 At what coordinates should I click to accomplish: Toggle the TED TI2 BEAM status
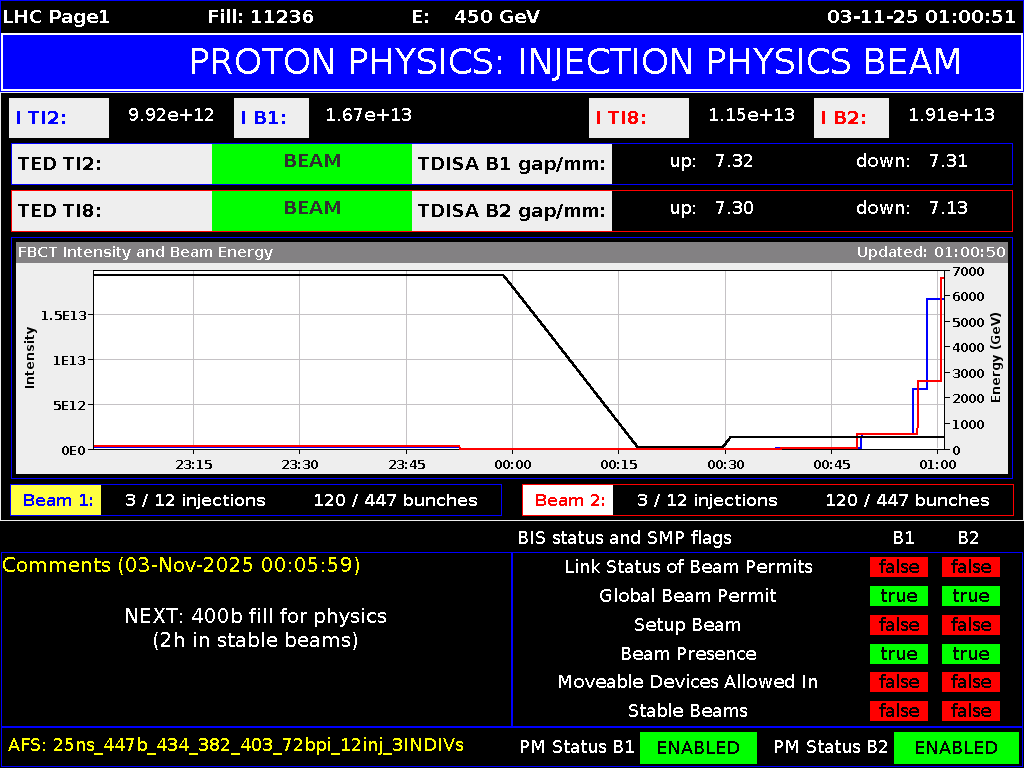pos(312,163)
